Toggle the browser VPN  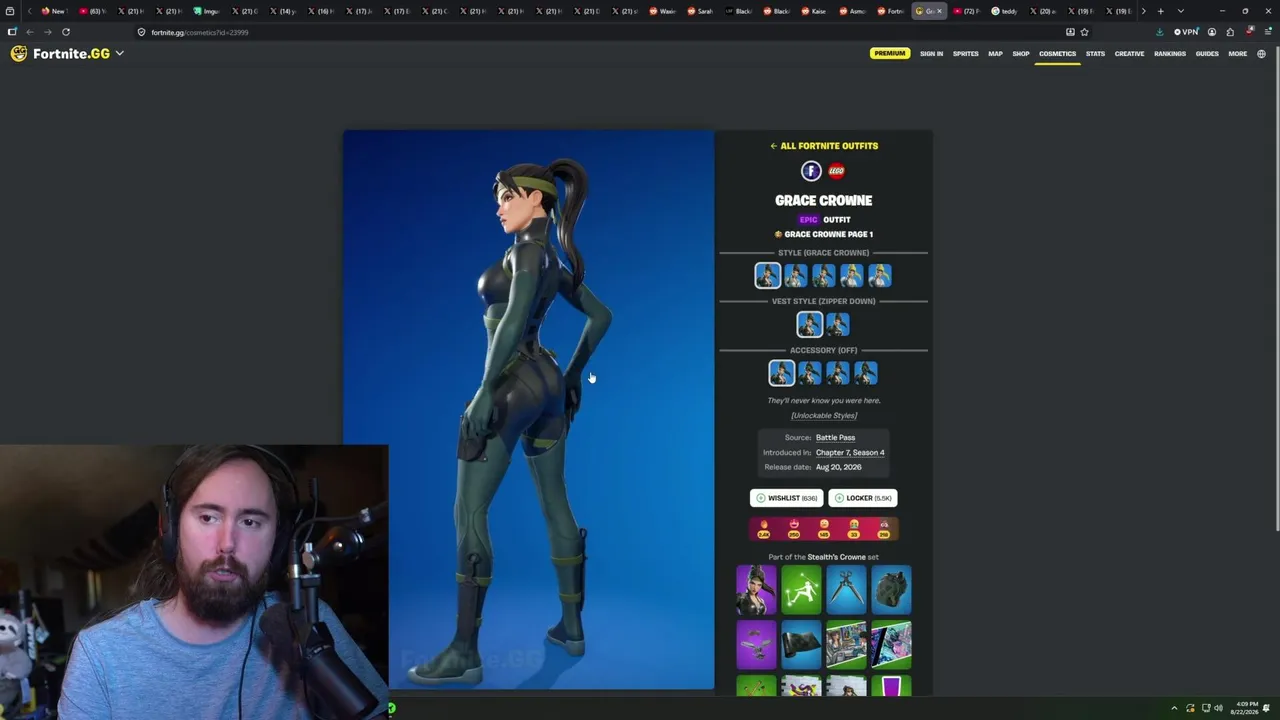1186,32
